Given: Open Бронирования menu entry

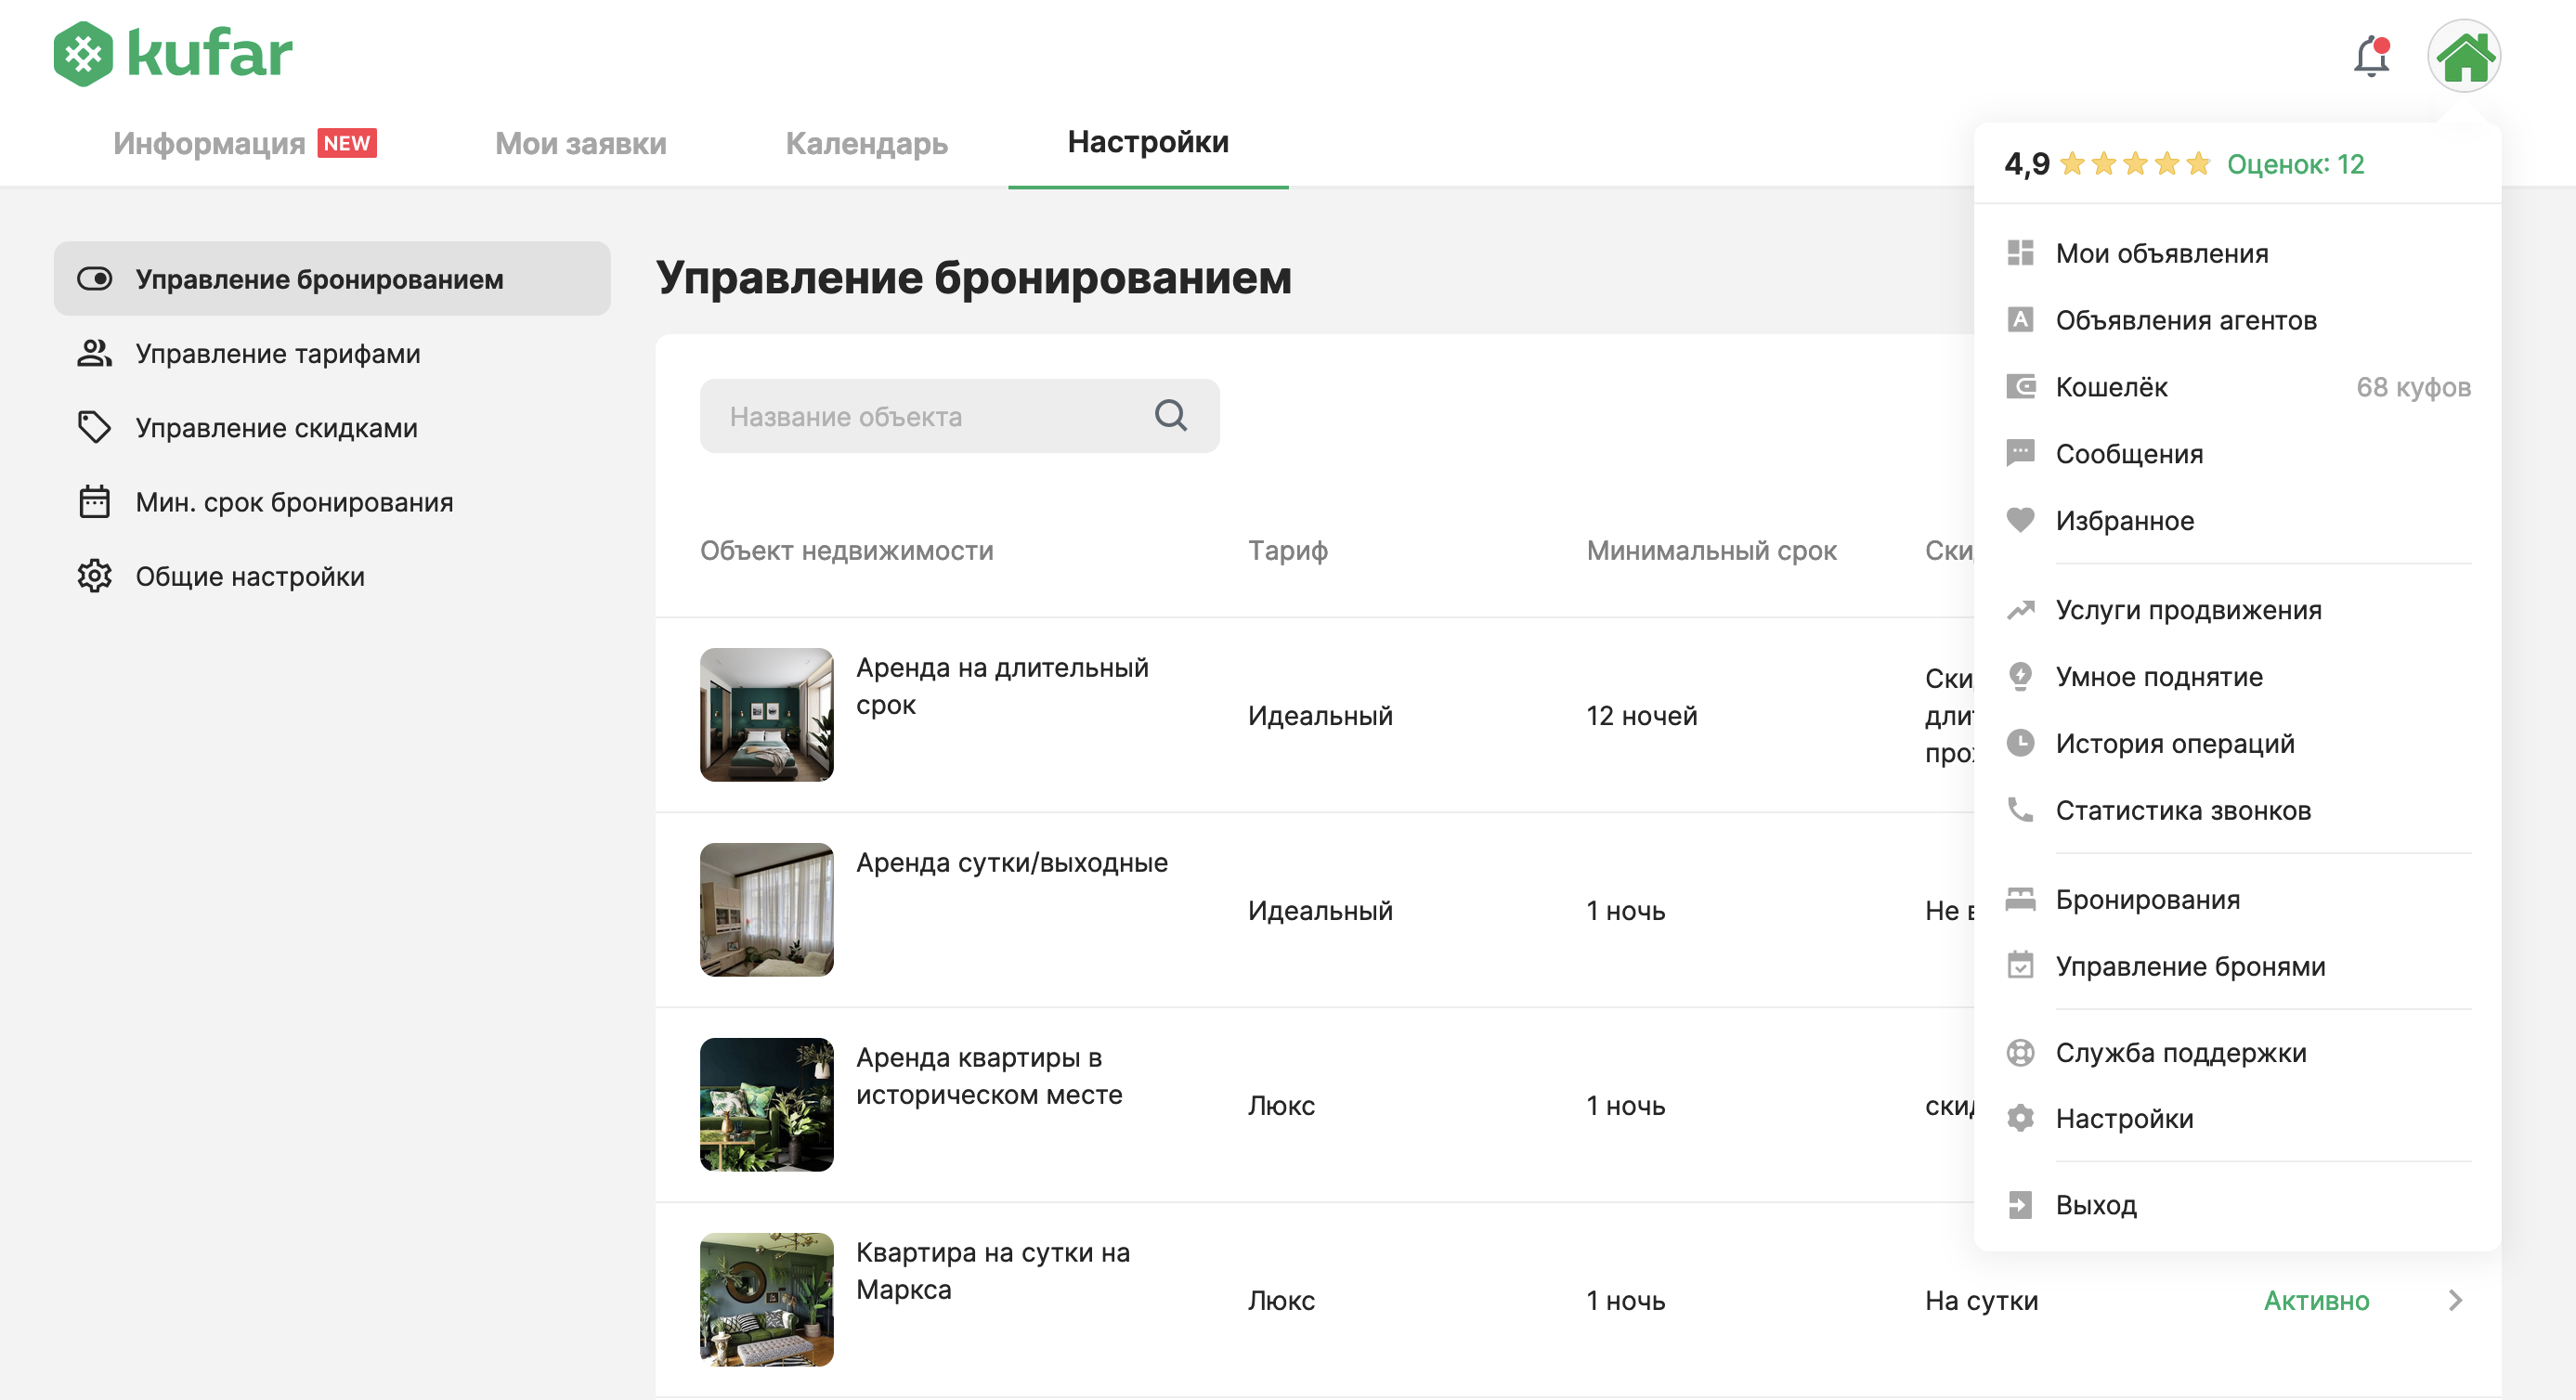Looking at the screenshot, I should [x=2237, y=899].
